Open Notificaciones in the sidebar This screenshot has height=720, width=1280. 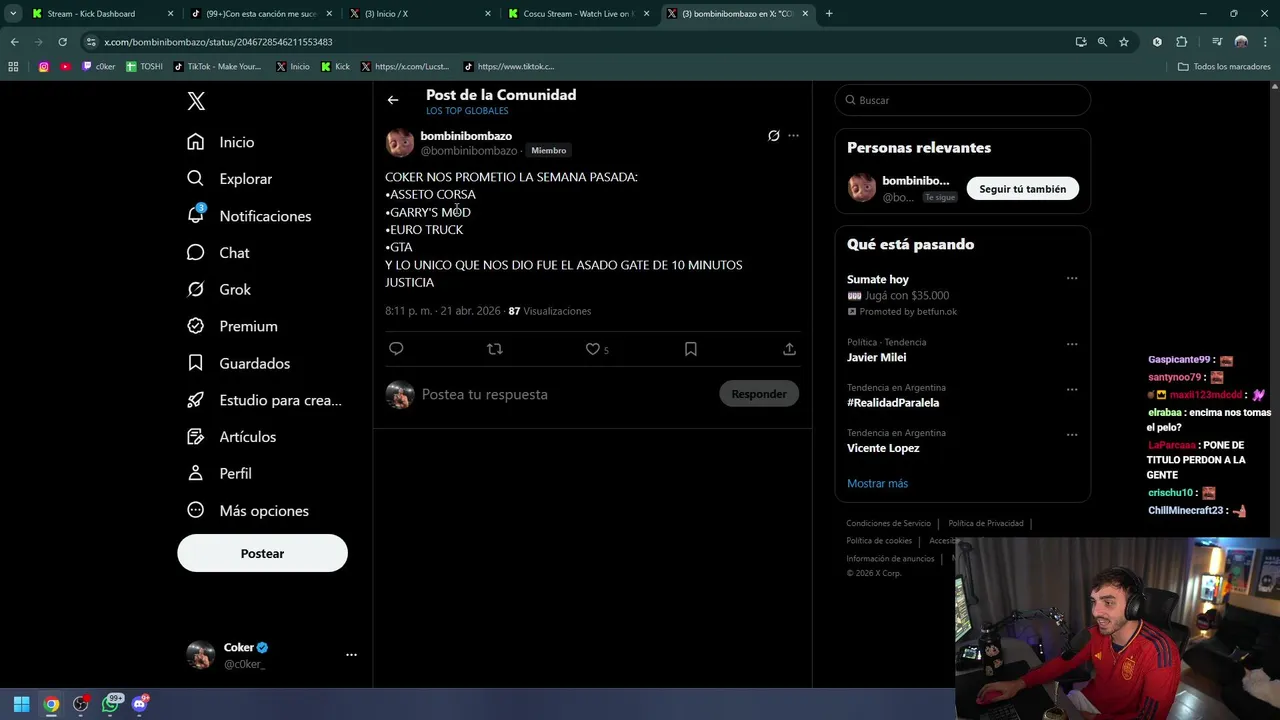click(x=249, y=216)
